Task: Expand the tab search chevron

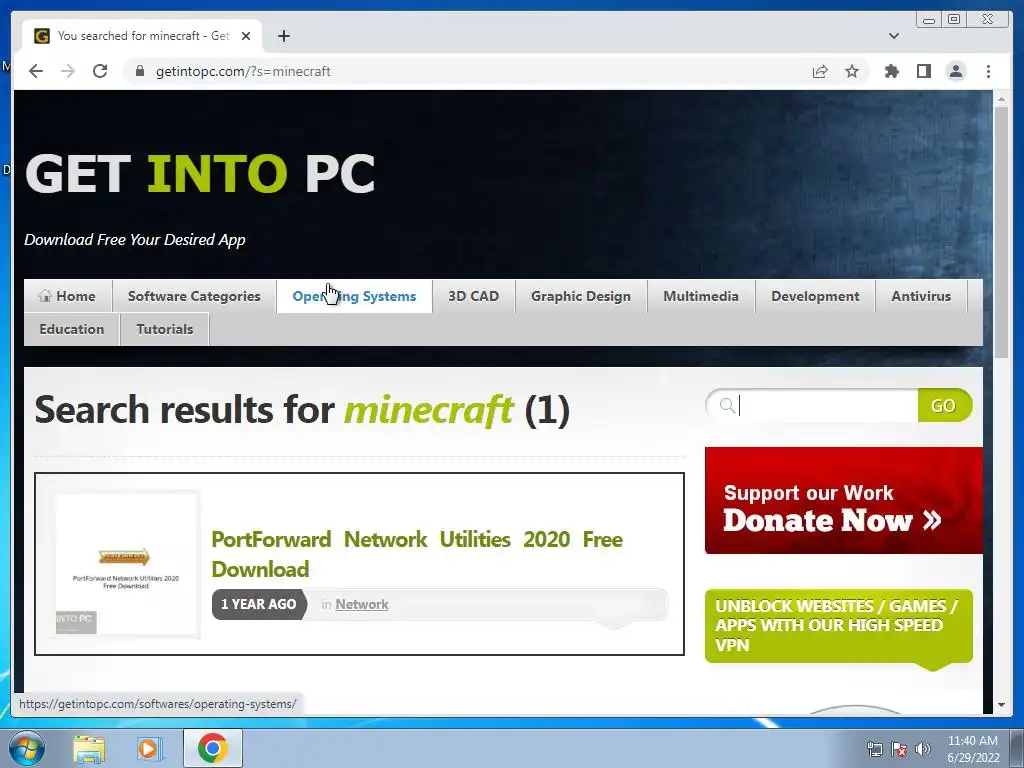Action: (893, 36)
